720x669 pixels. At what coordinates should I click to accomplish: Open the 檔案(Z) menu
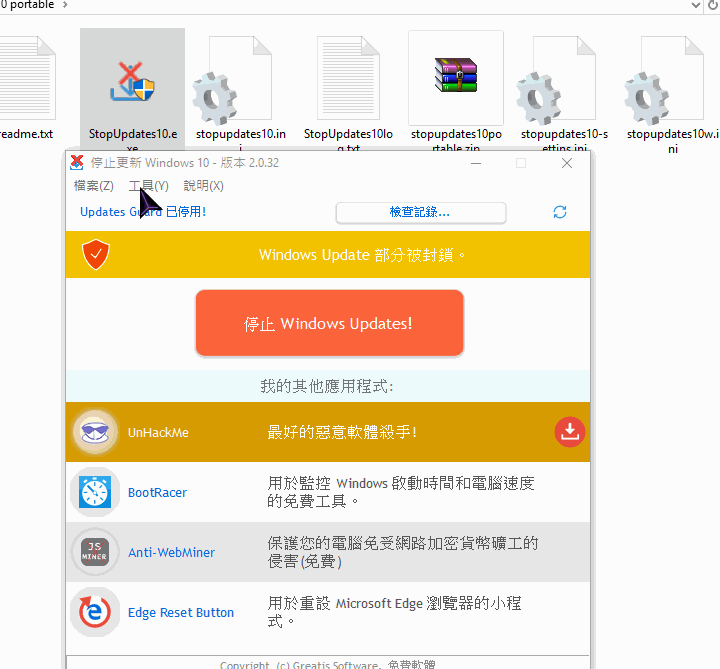coord(94,186)
